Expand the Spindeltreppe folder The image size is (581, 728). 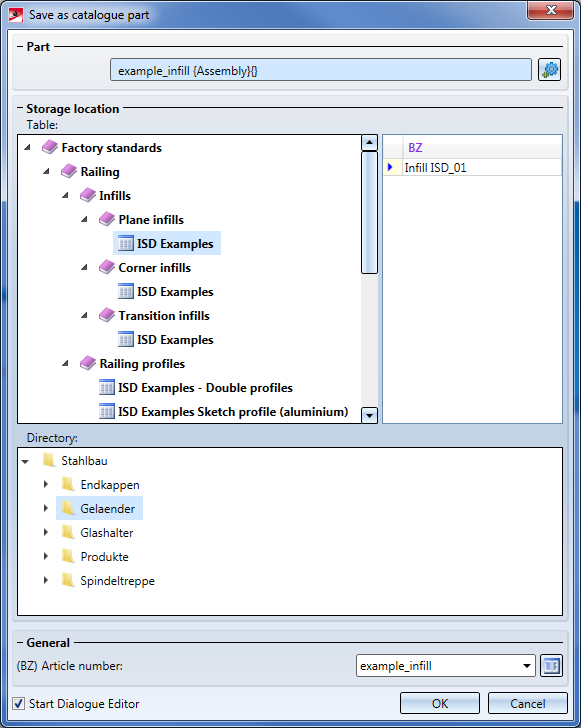pyautogui.click(x=46, y=580)
